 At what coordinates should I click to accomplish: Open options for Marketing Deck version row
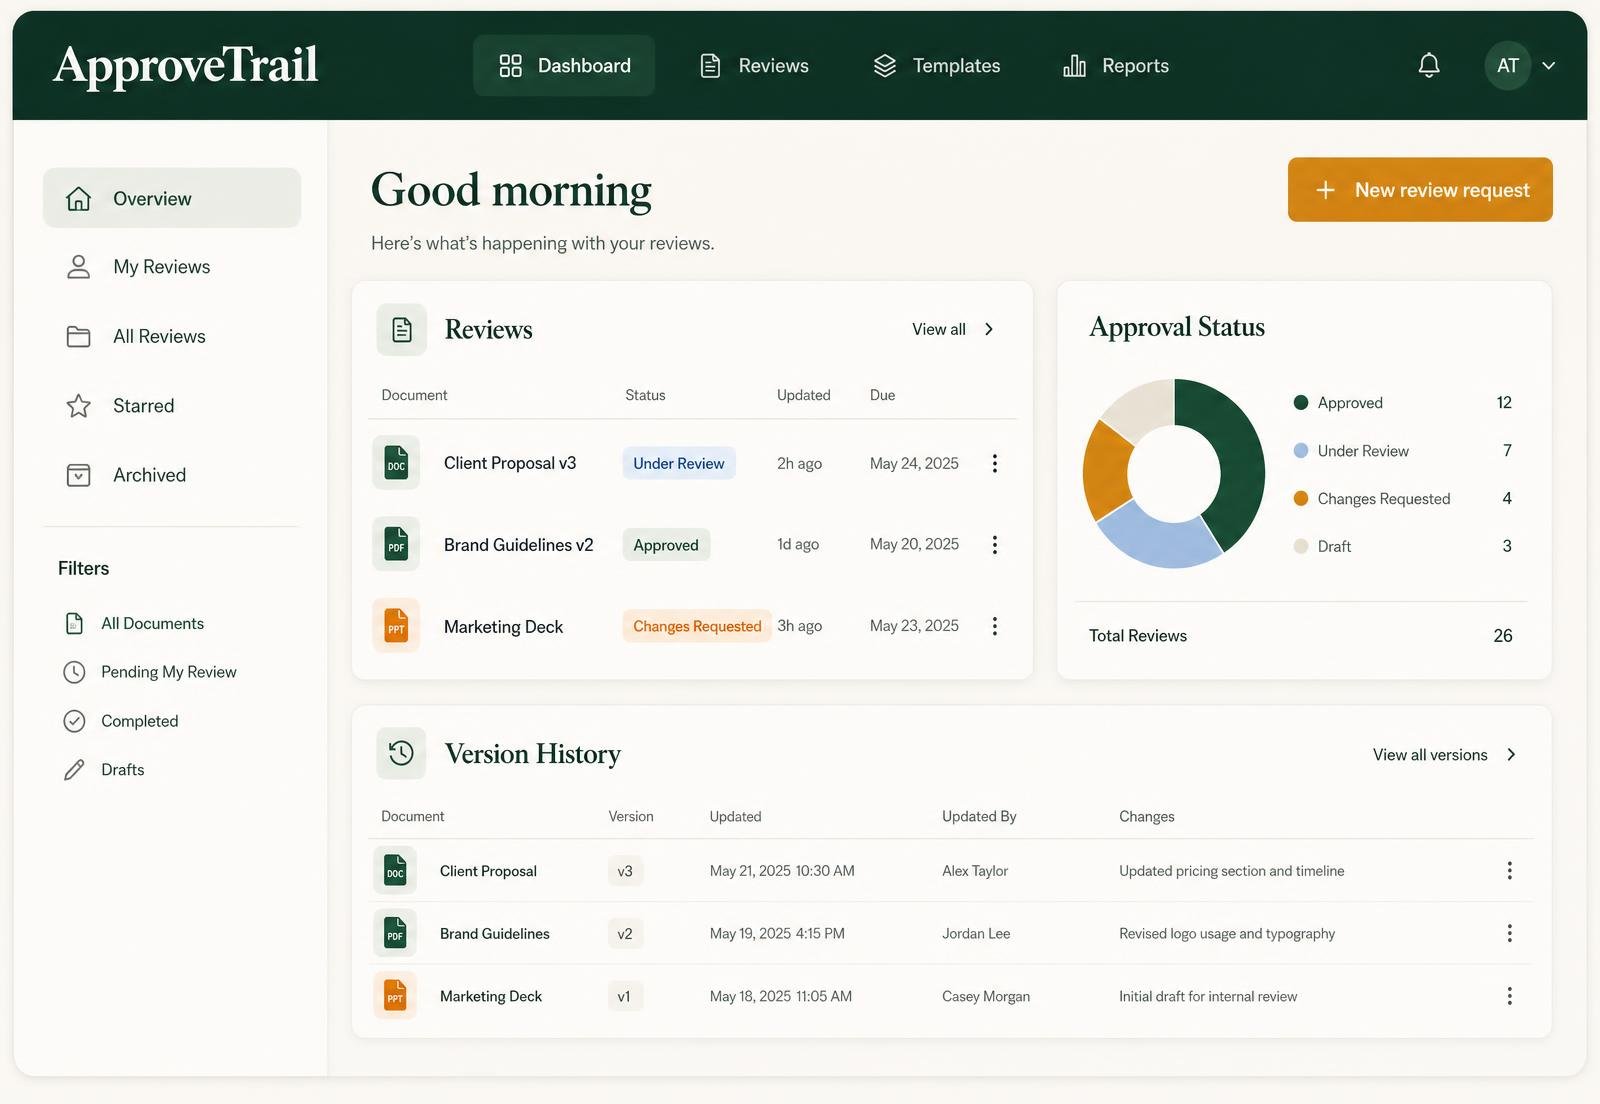click(1509, 996)
